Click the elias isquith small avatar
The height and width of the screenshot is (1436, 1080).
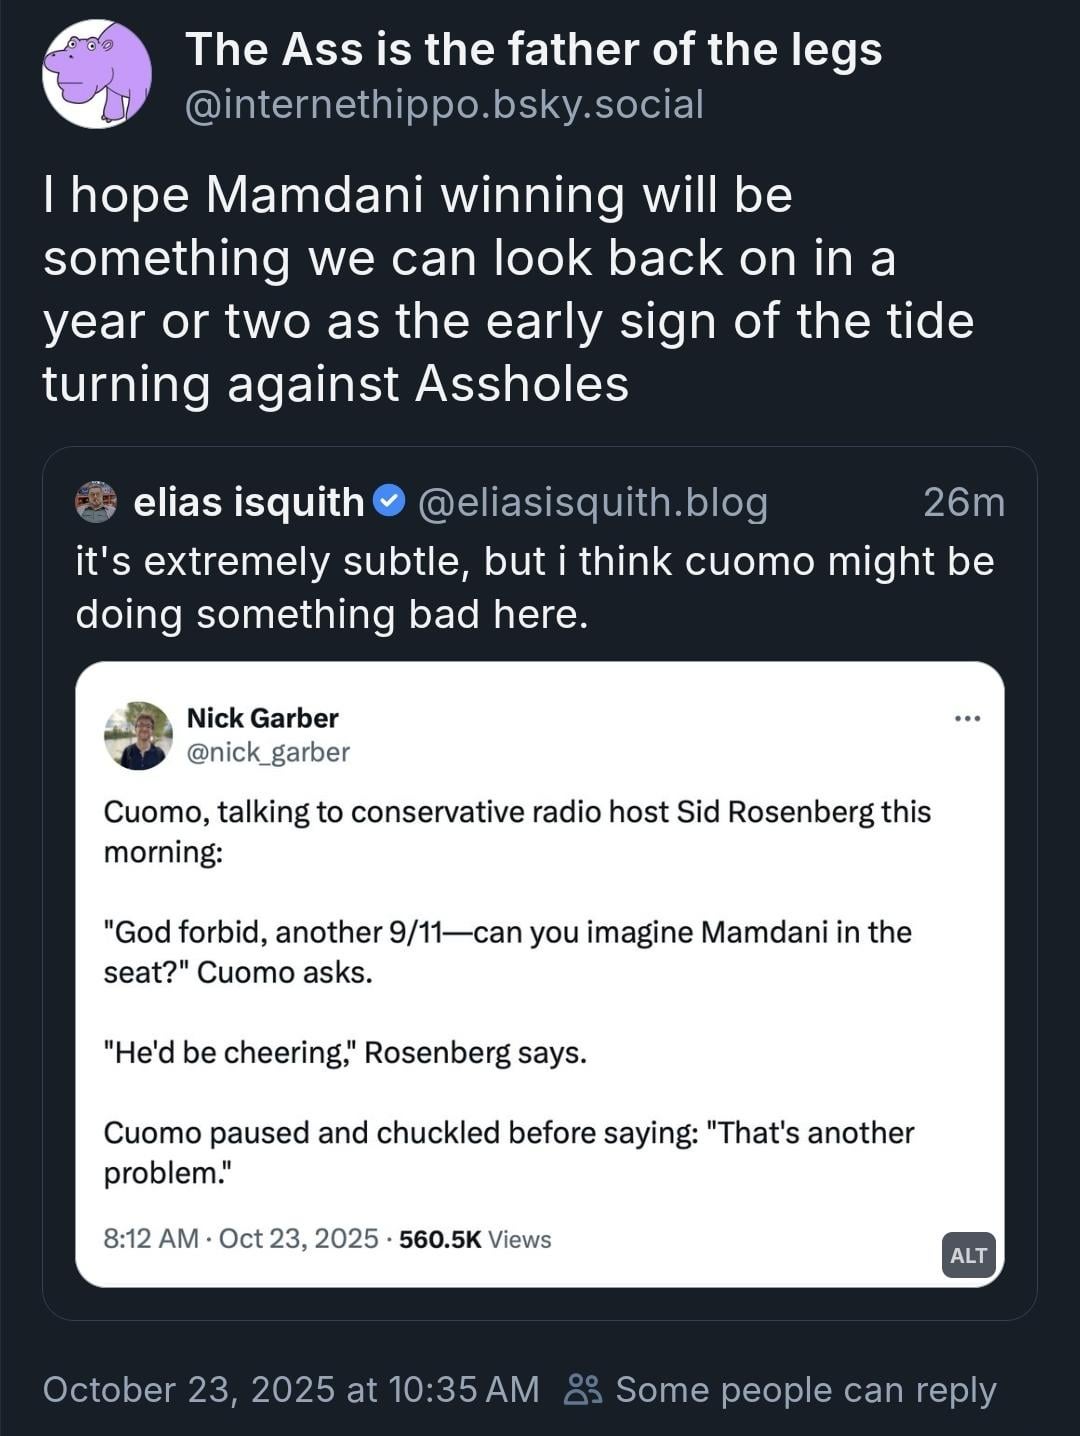pos(96,502)
